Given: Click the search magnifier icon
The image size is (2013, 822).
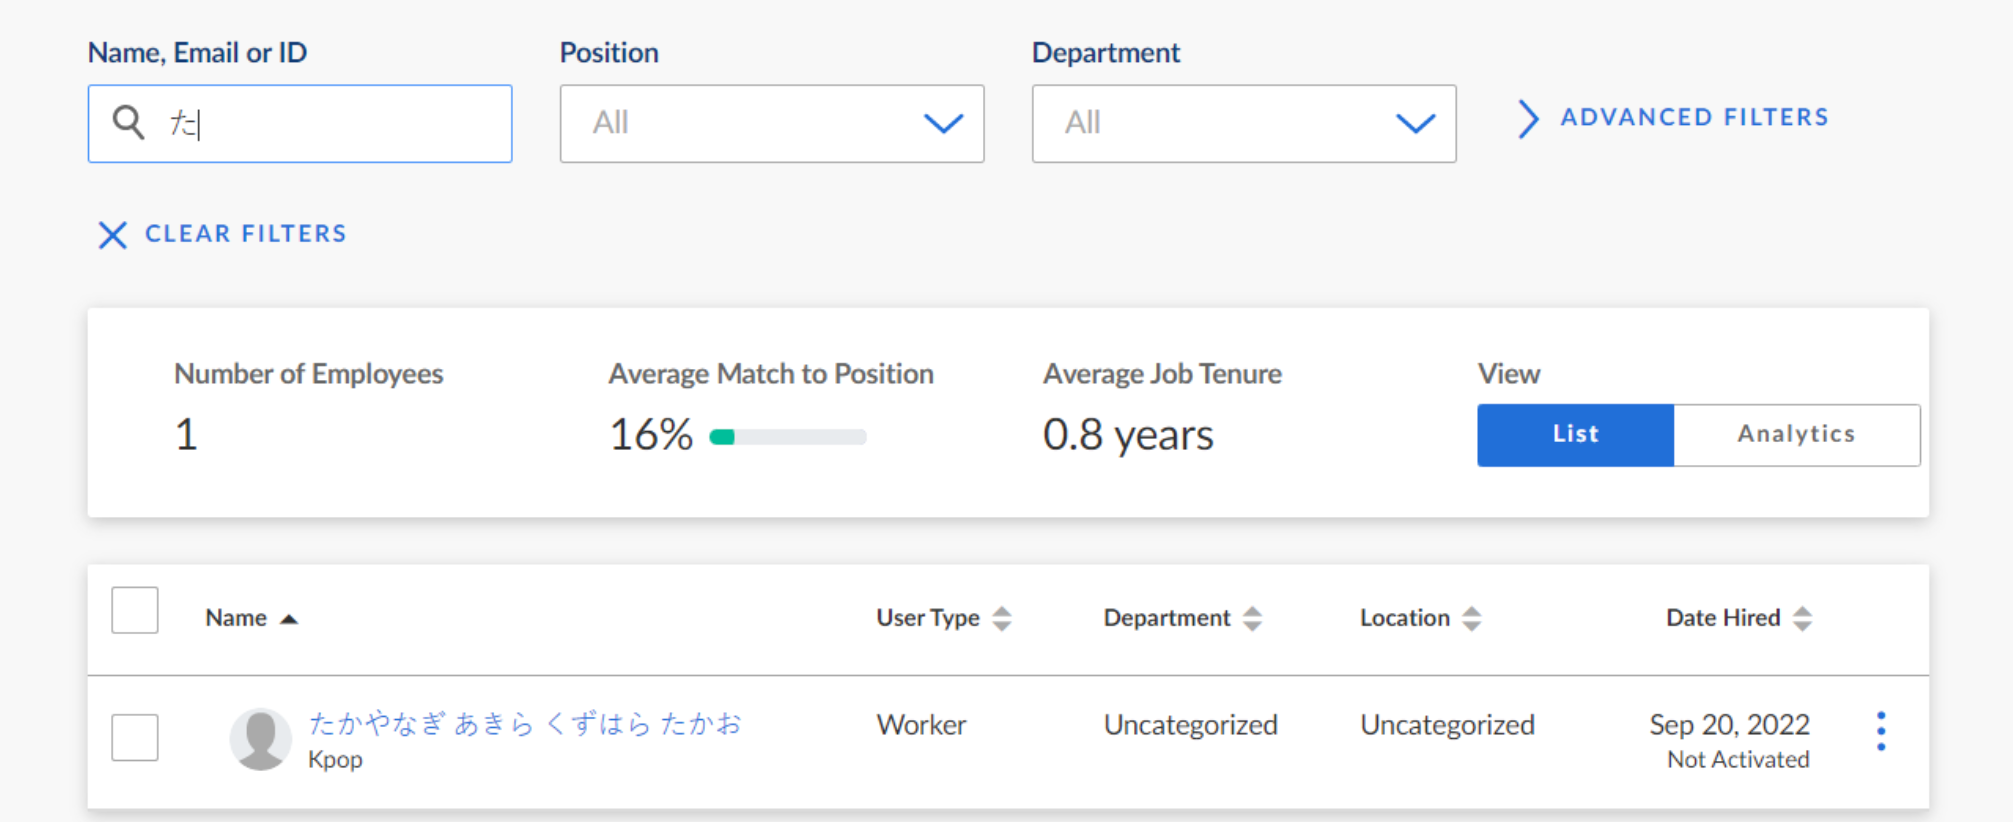Looking at the screenshot, I should tap(128, 122).
